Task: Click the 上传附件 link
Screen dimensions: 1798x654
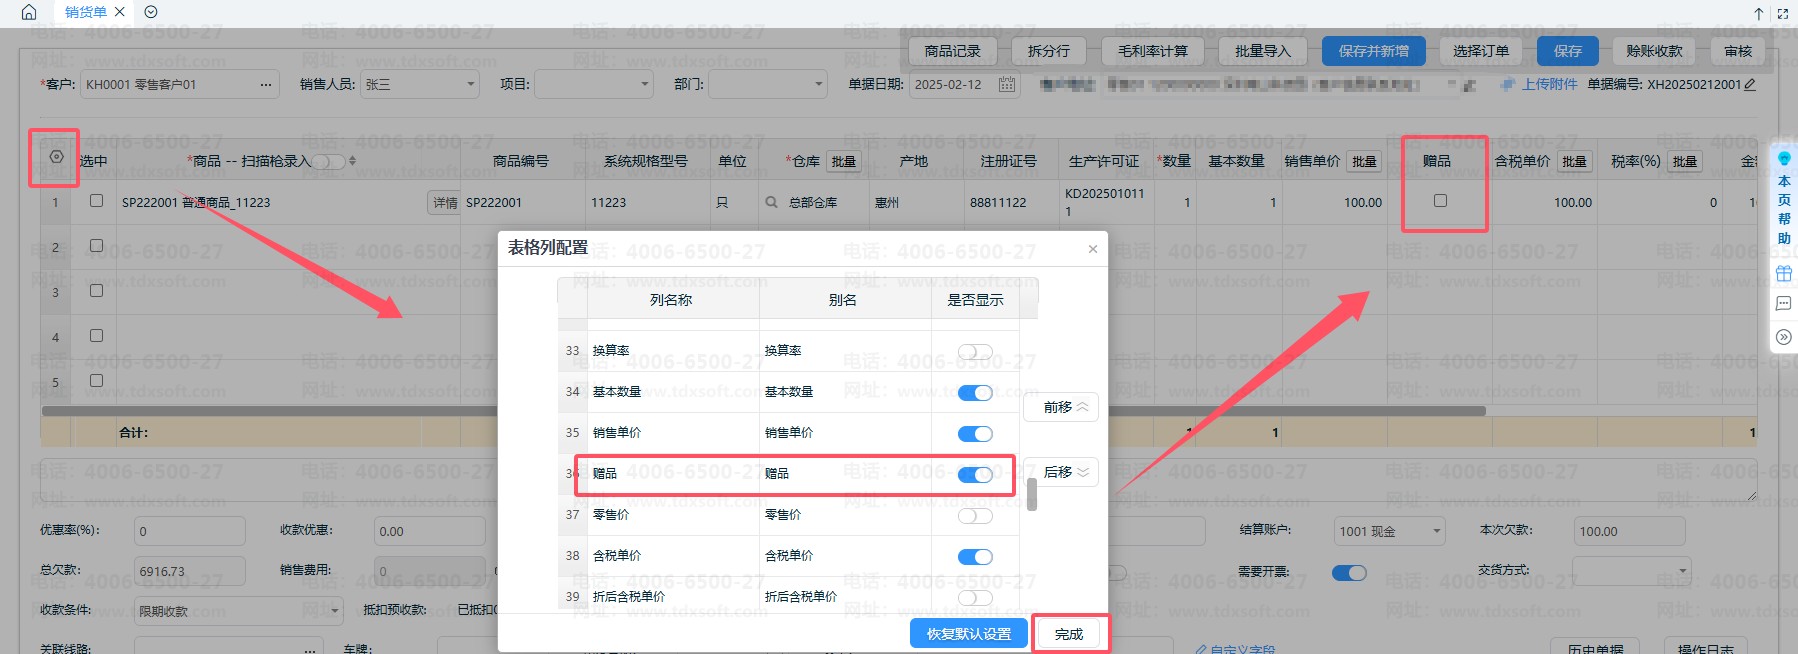Action: coord(1548,85)
